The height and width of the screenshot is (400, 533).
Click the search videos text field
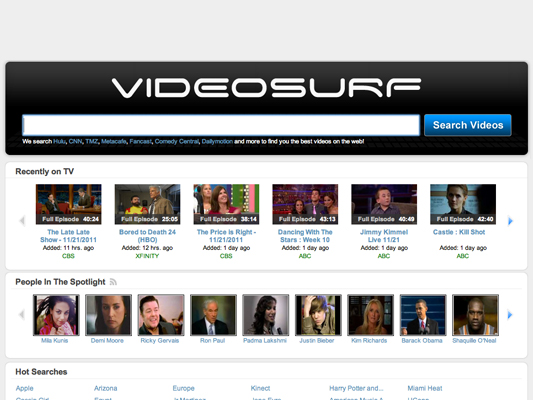(x=221, y=125)
